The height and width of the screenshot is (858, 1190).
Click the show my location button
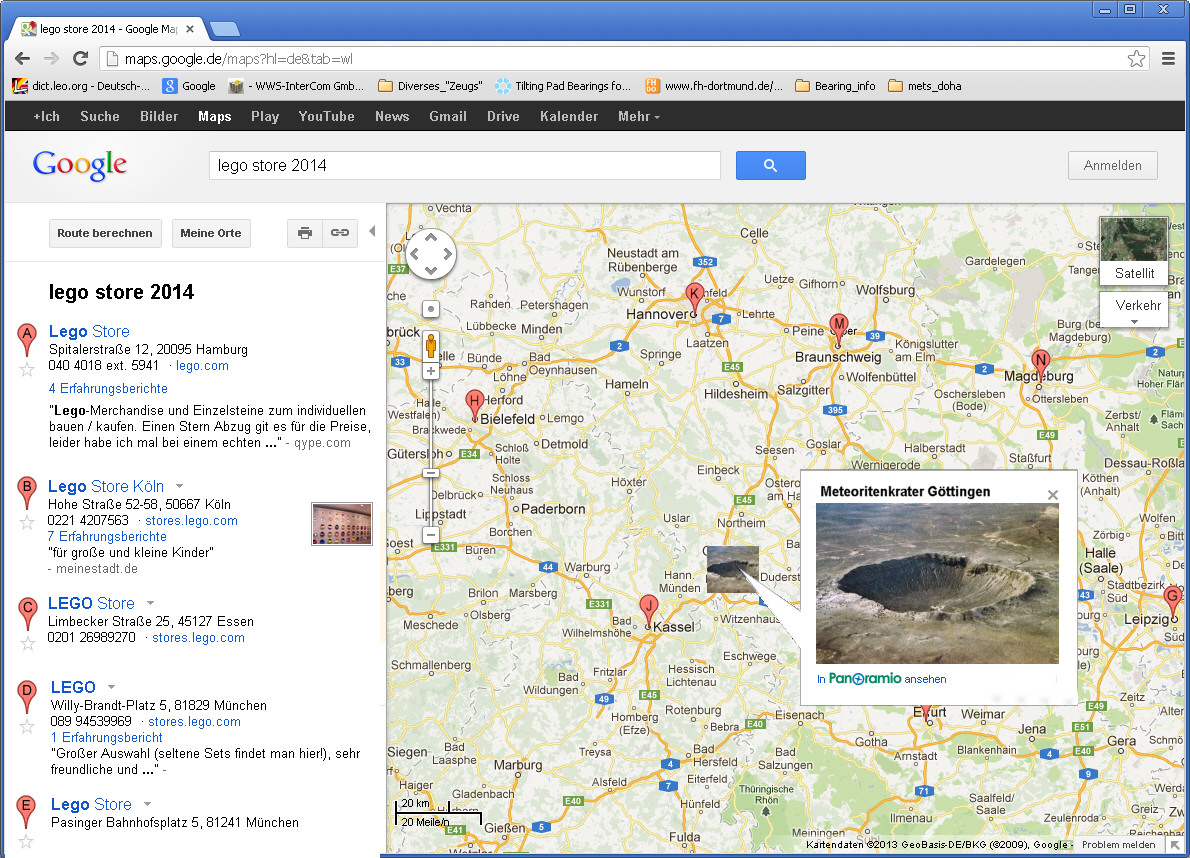click(x=430, y=310)
